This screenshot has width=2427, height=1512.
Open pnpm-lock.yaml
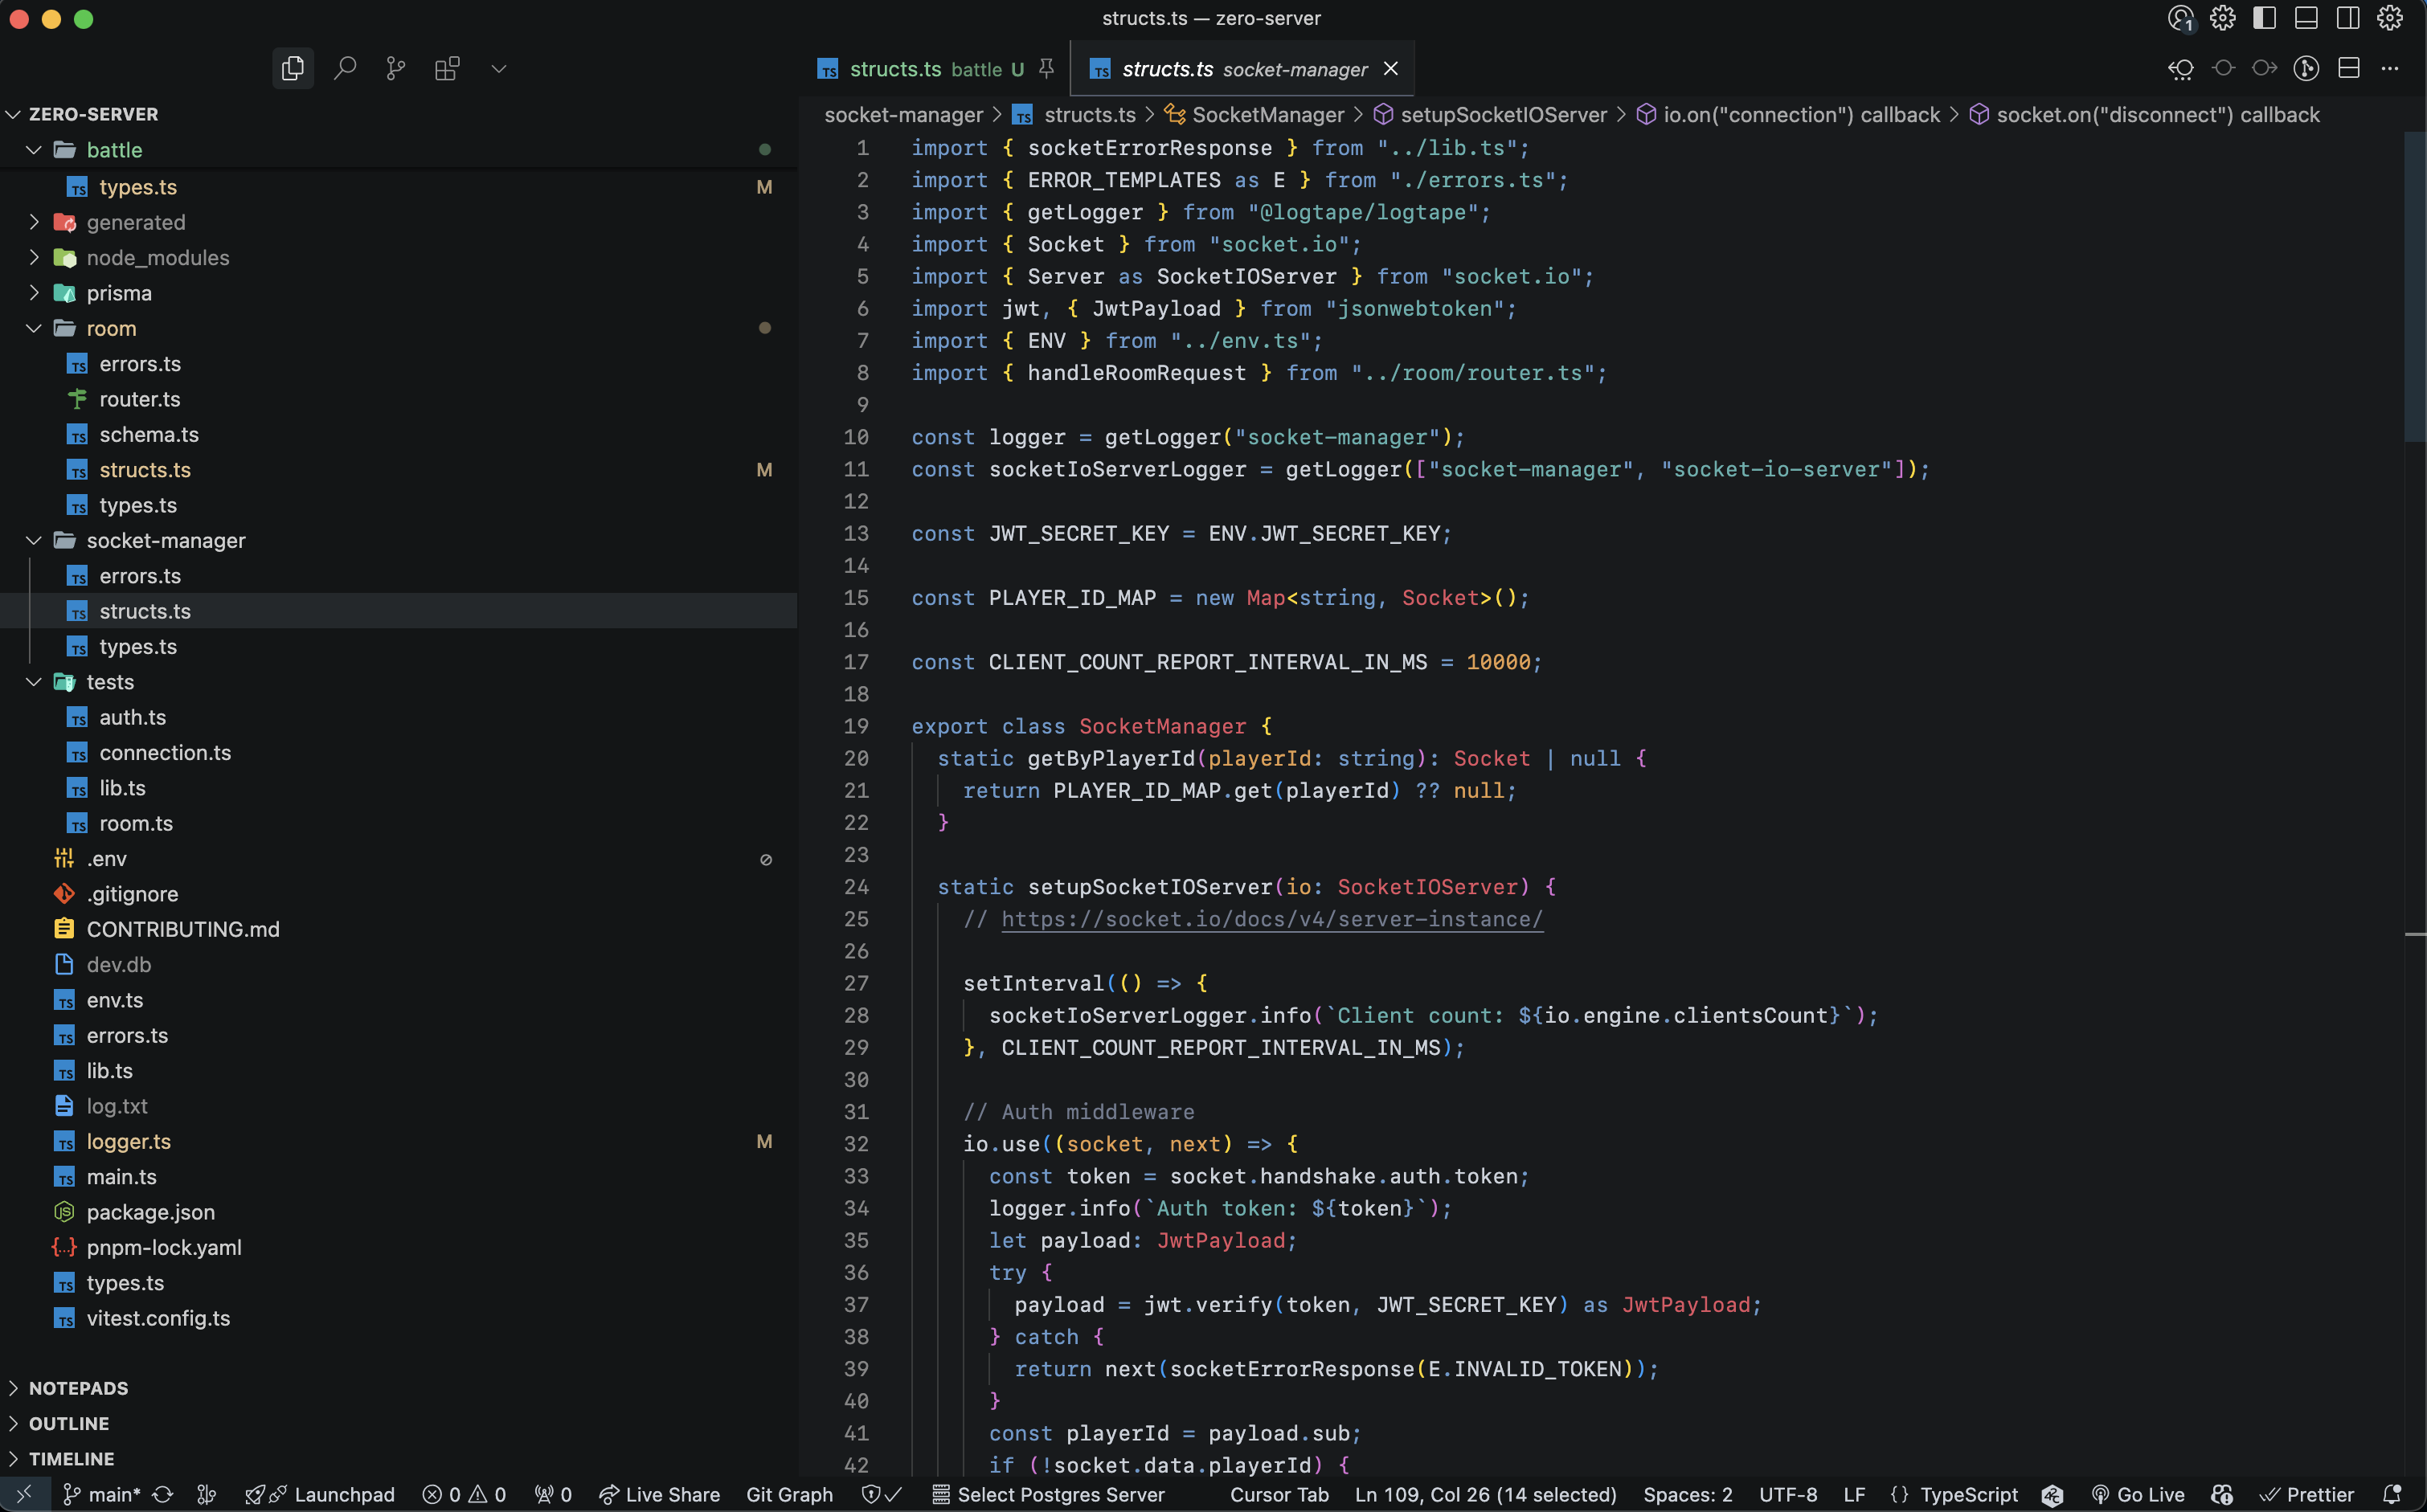(x=399, y=1247)
